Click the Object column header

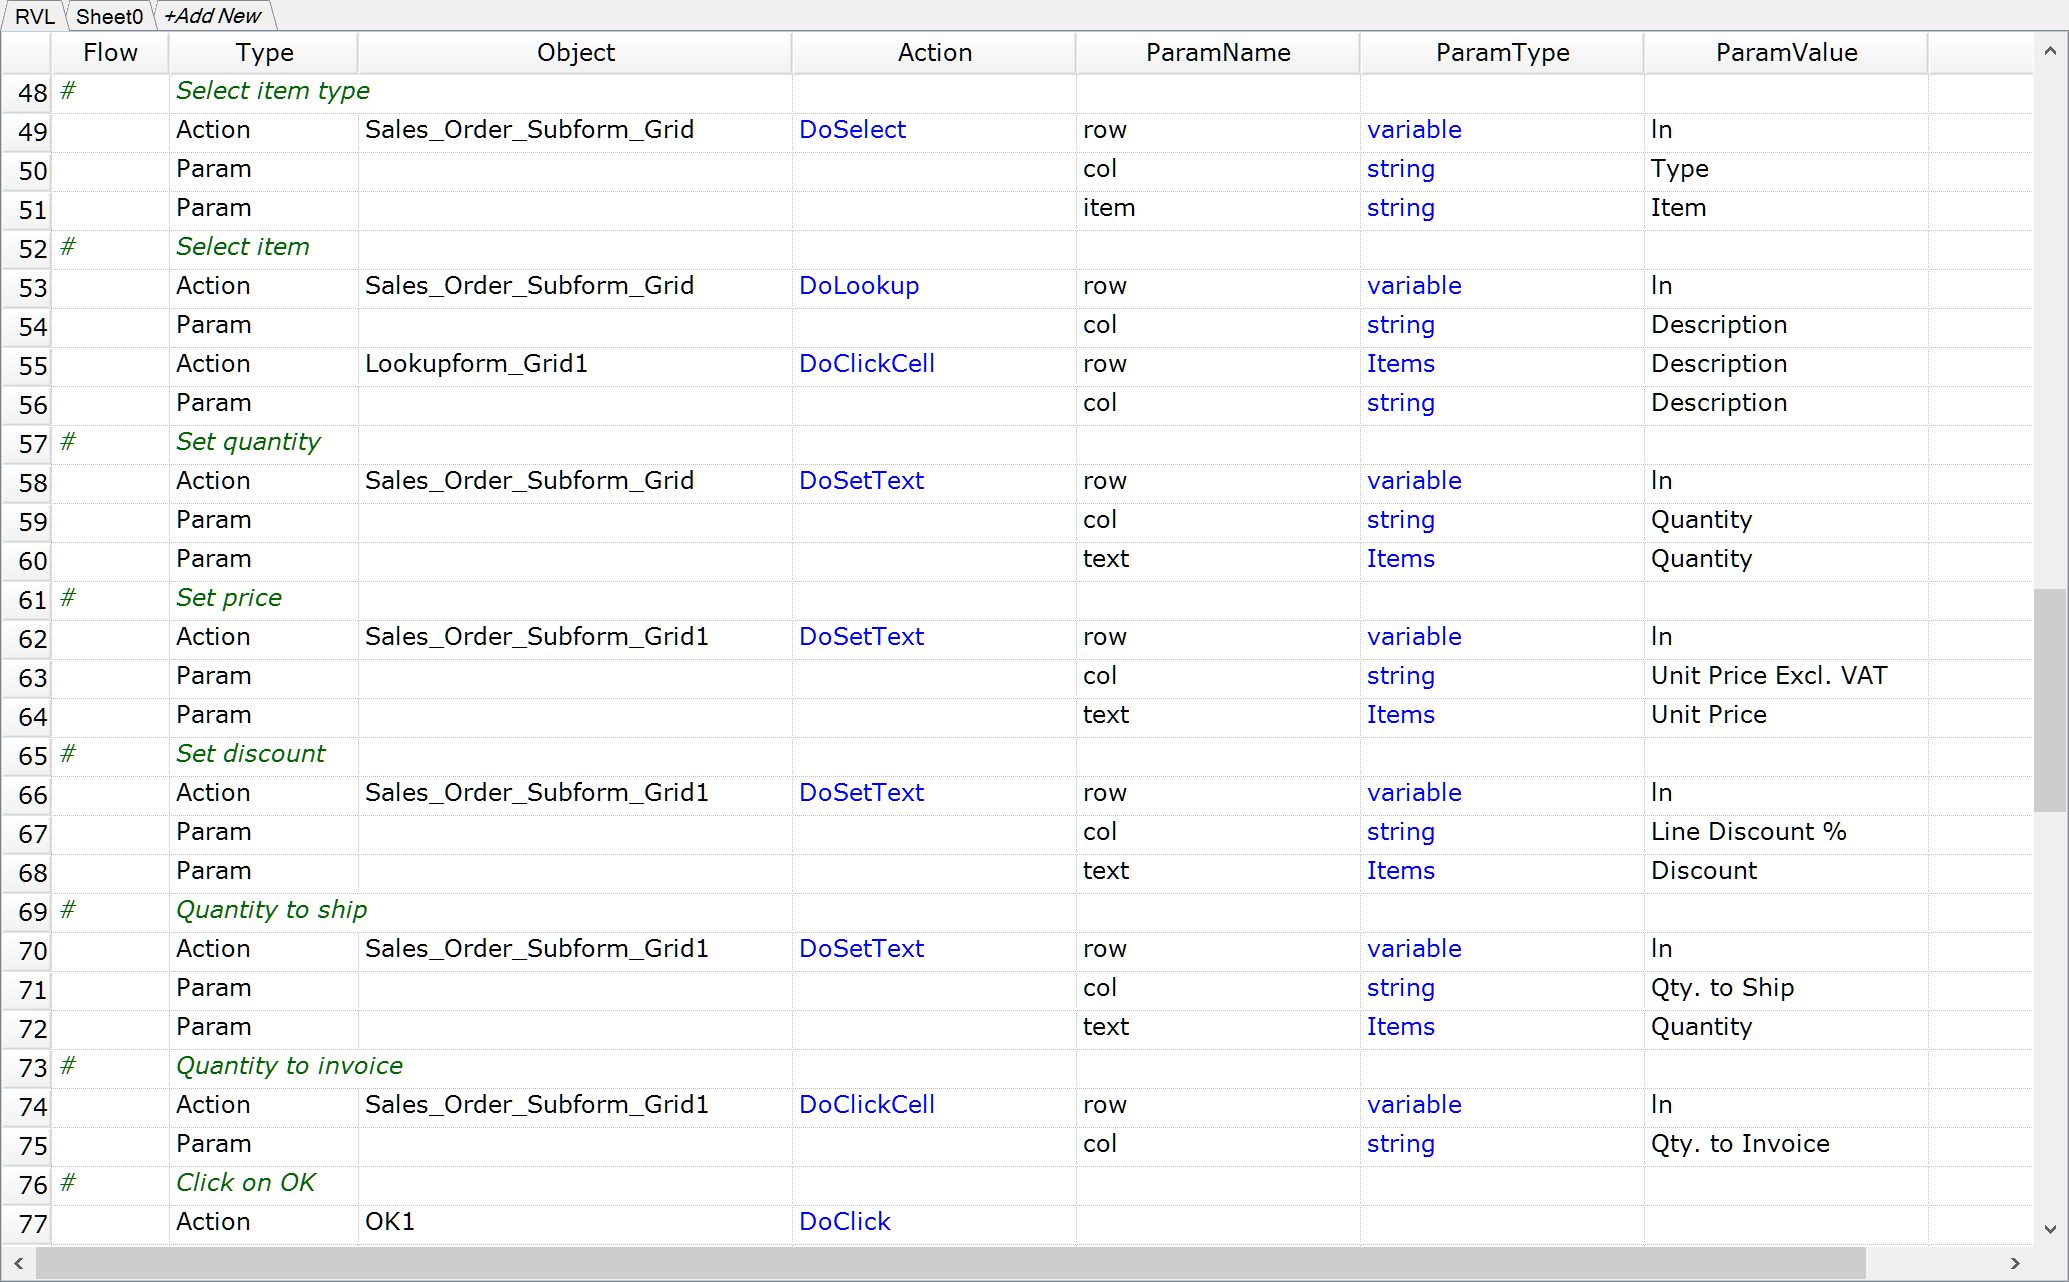click(575, 53)
